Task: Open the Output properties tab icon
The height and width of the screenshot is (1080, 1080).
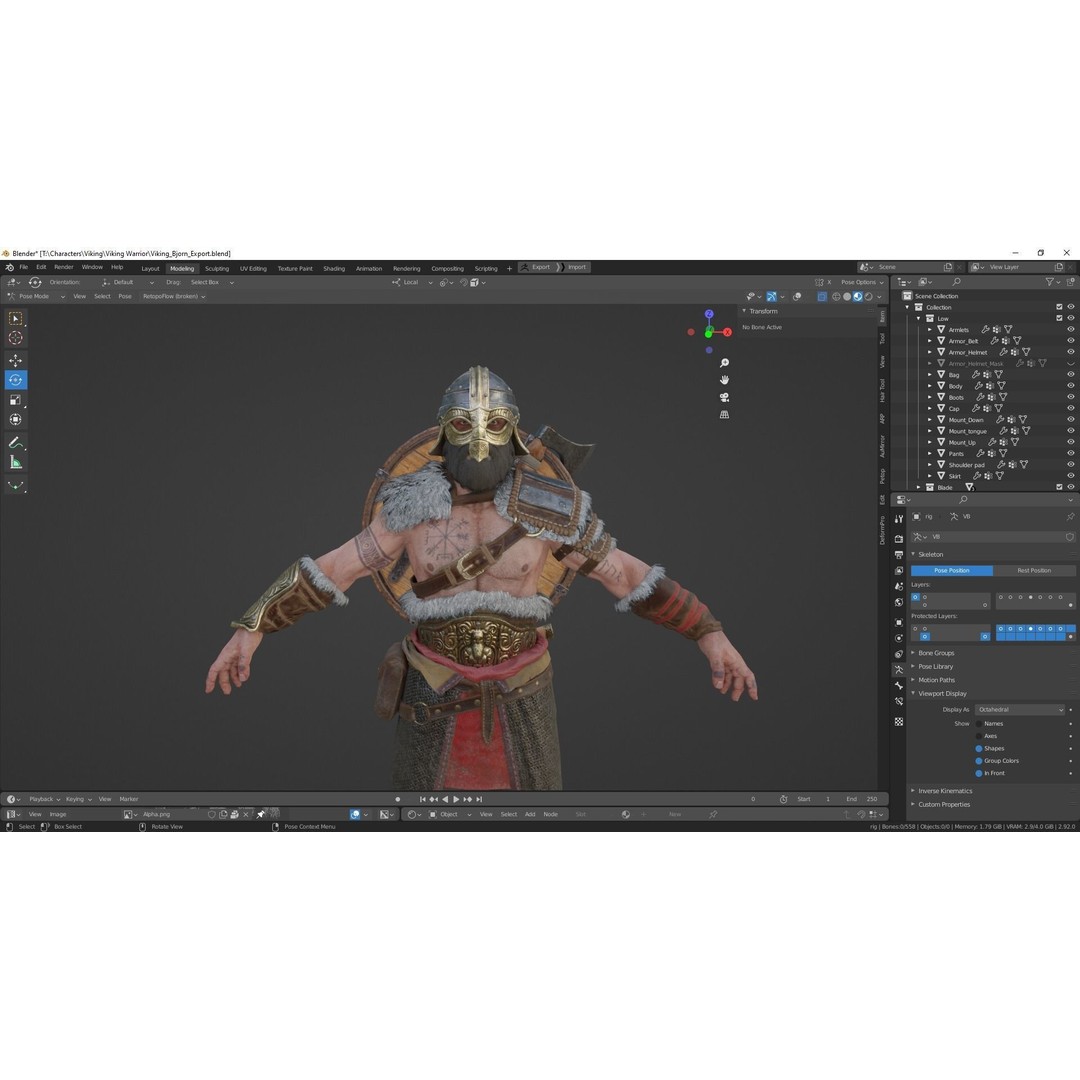Action: 899,554
